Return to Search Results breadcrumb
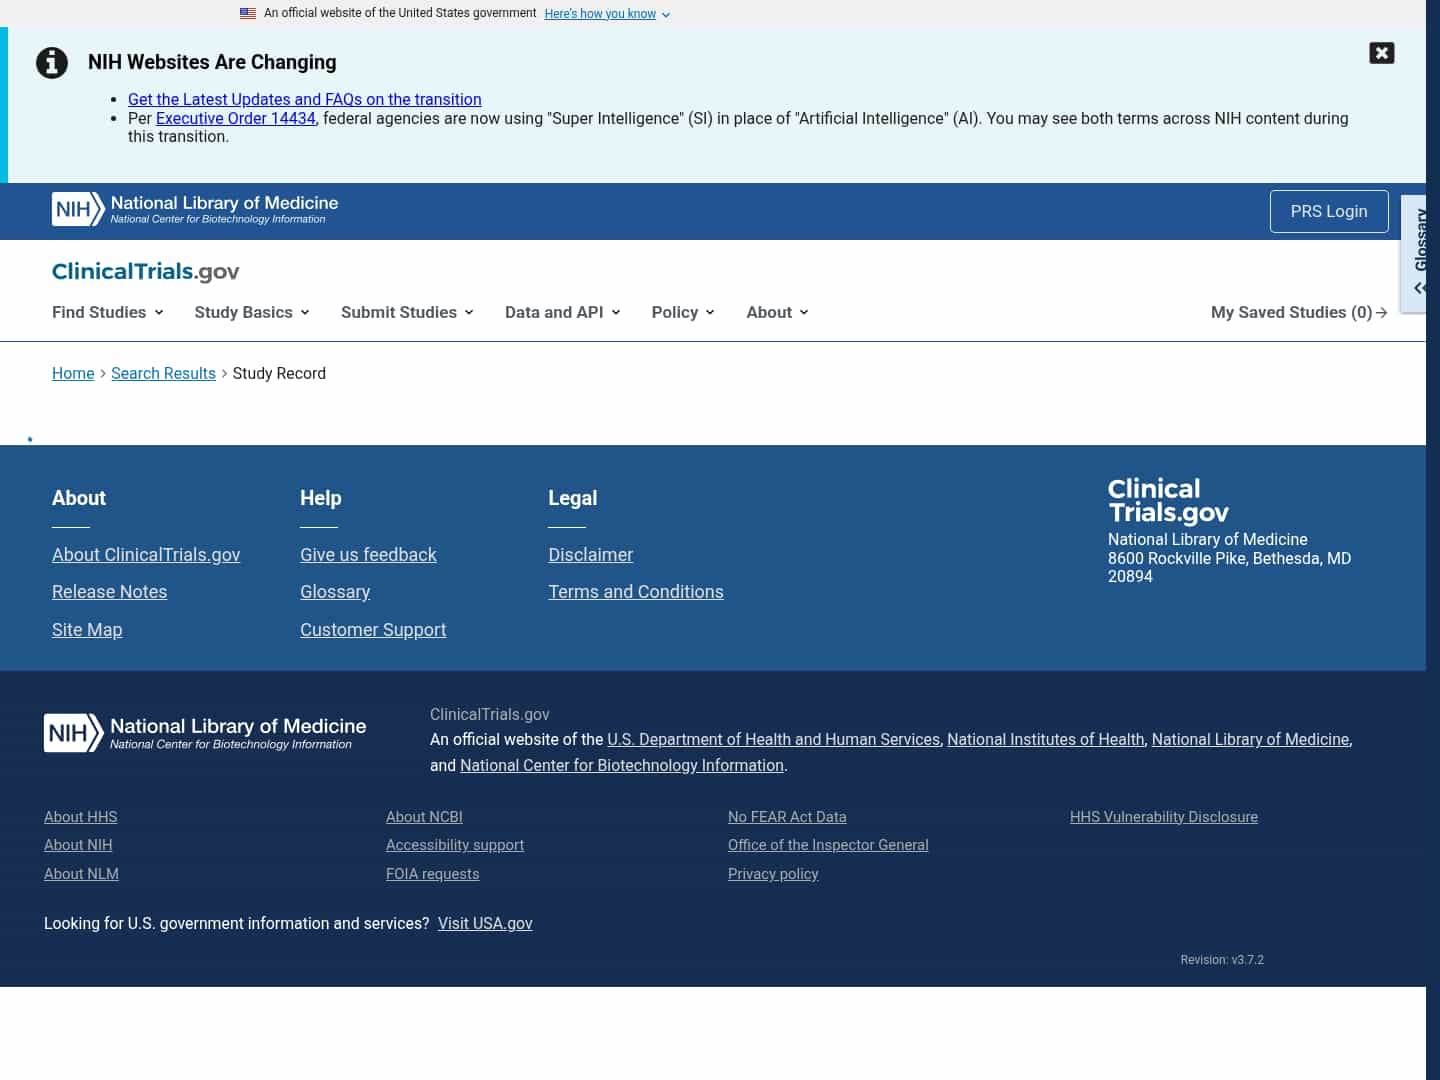 click(163, 373)
